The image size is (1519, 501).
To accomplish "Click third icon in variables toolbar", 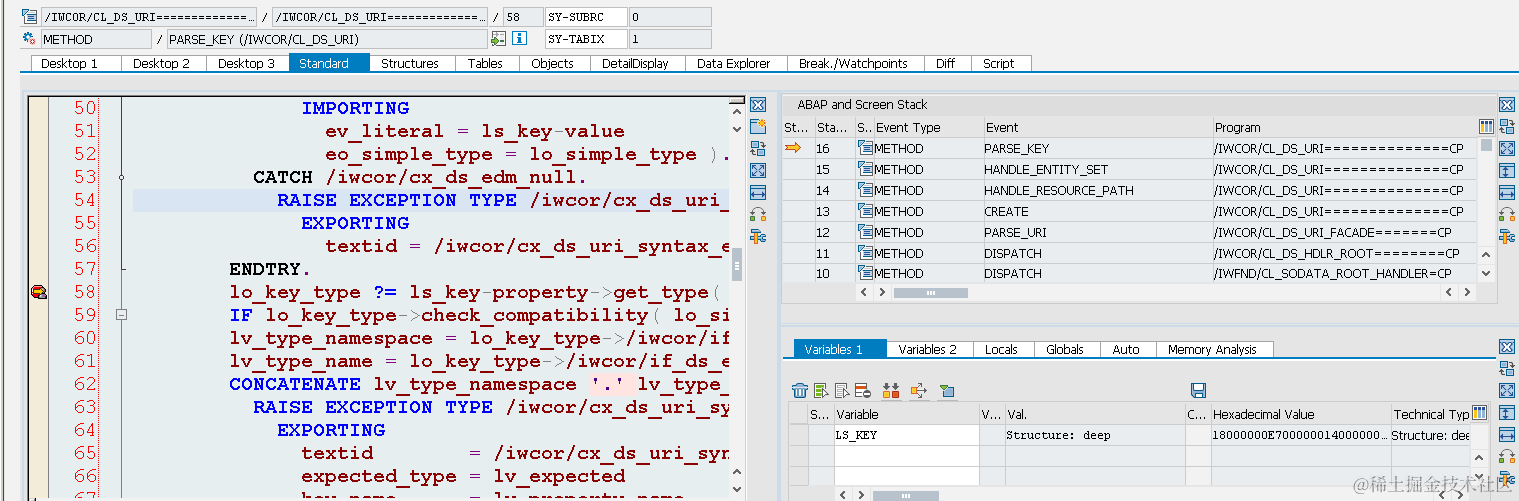I will [x=842, y=390].
